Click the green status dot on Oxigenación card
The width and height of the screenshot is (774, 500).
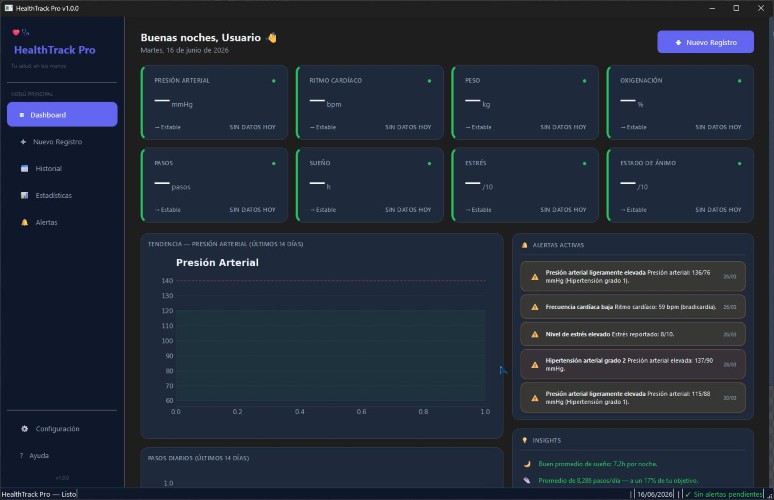click(x=739, y=81)
